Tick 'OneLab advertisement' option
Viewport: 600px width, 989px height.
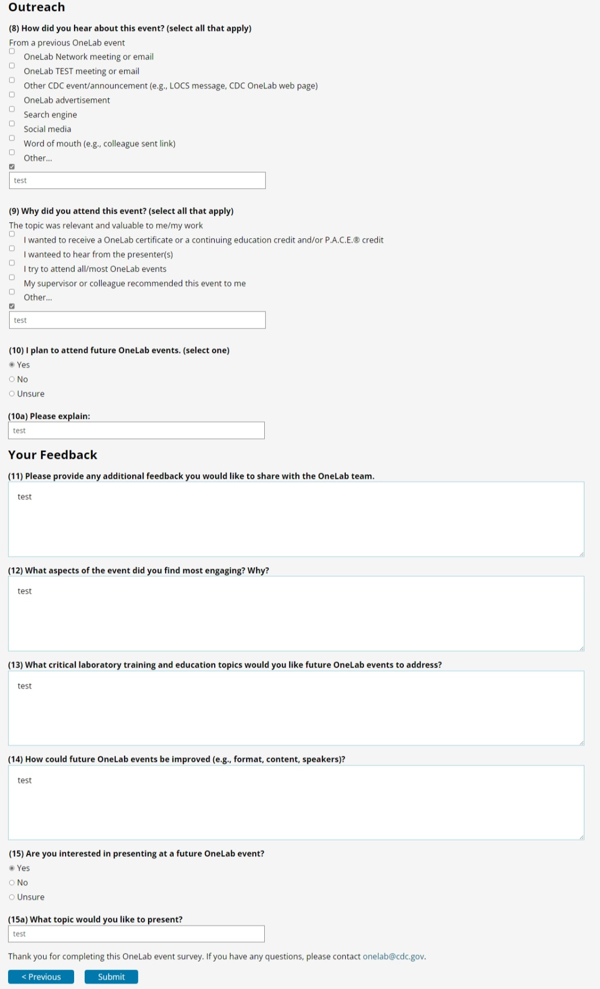[12, 109]
